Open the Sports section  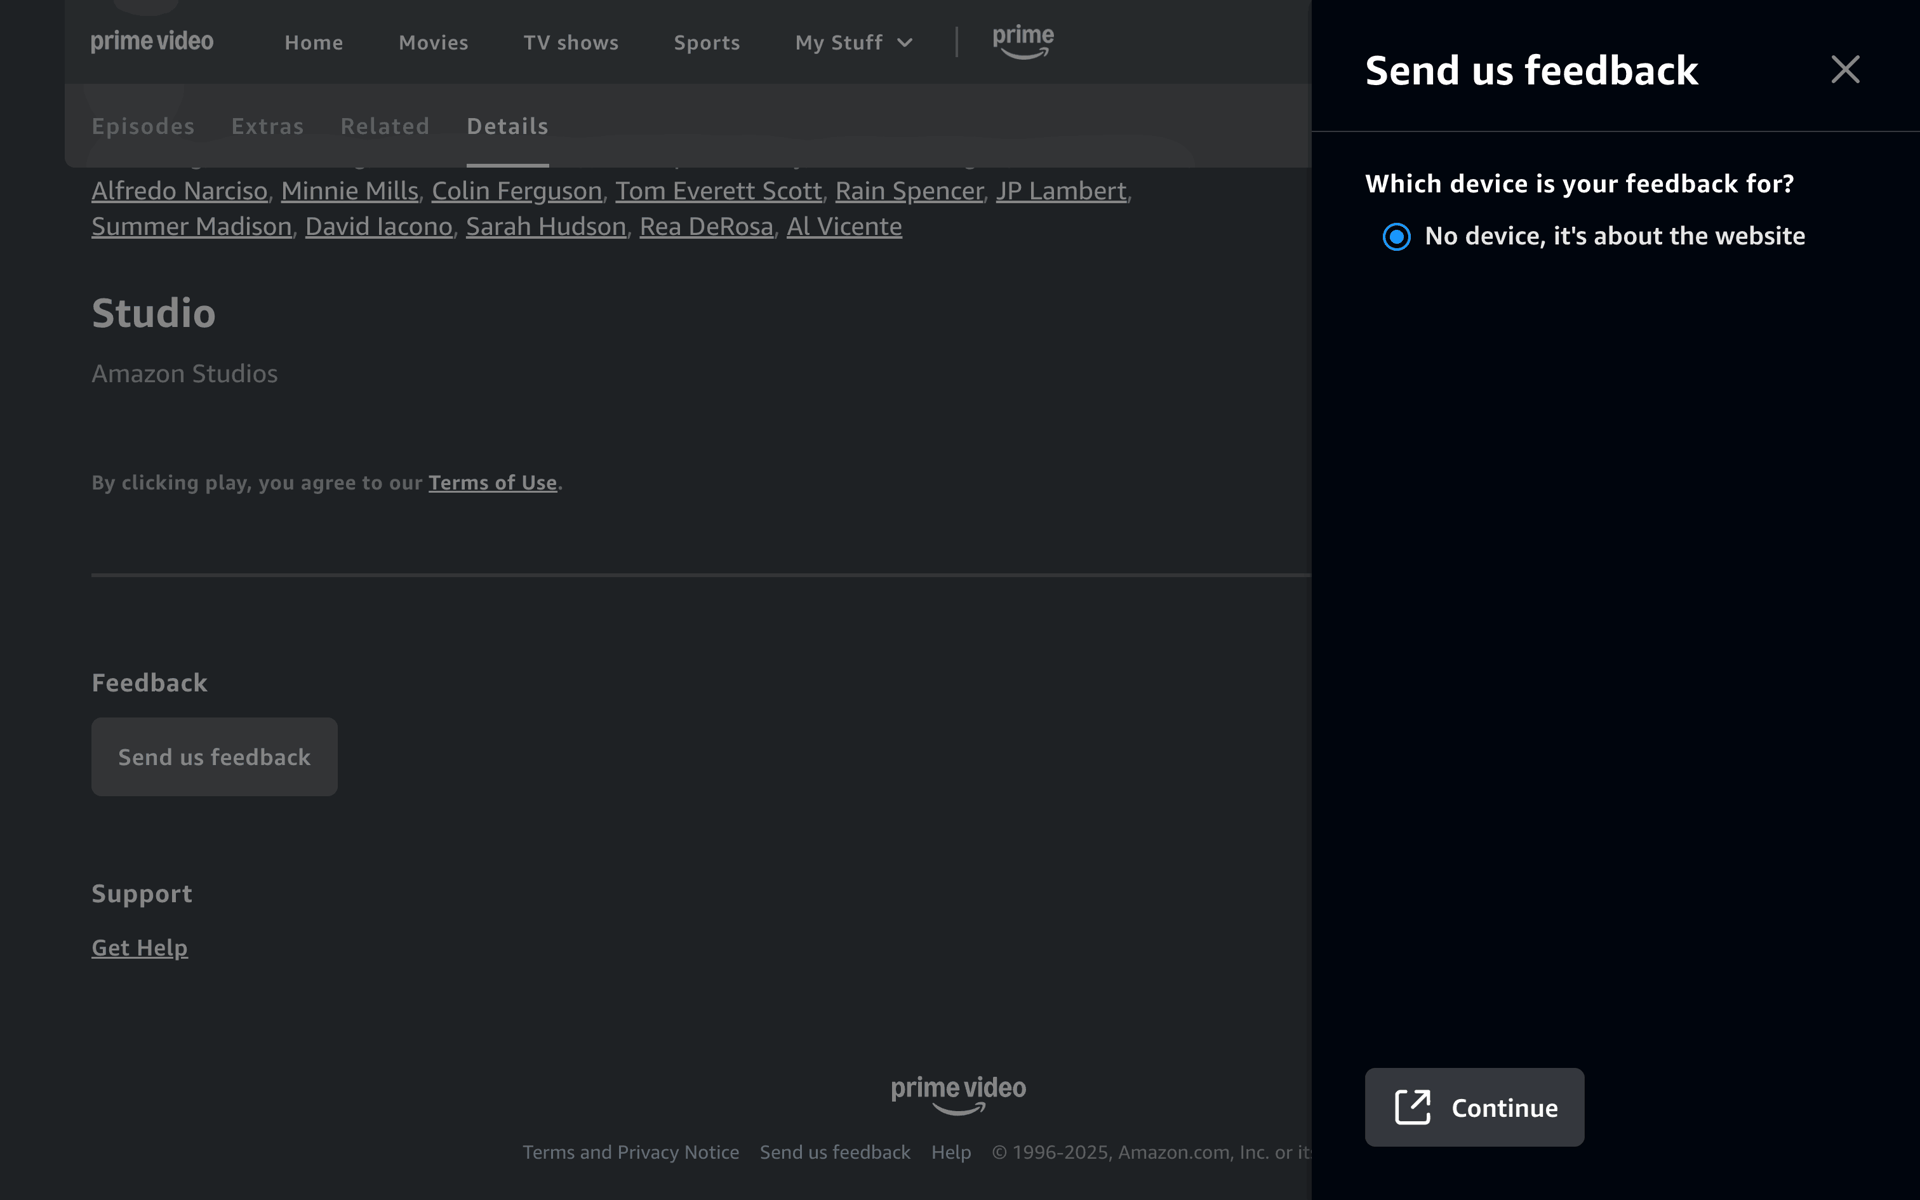(x=707, y=43)
